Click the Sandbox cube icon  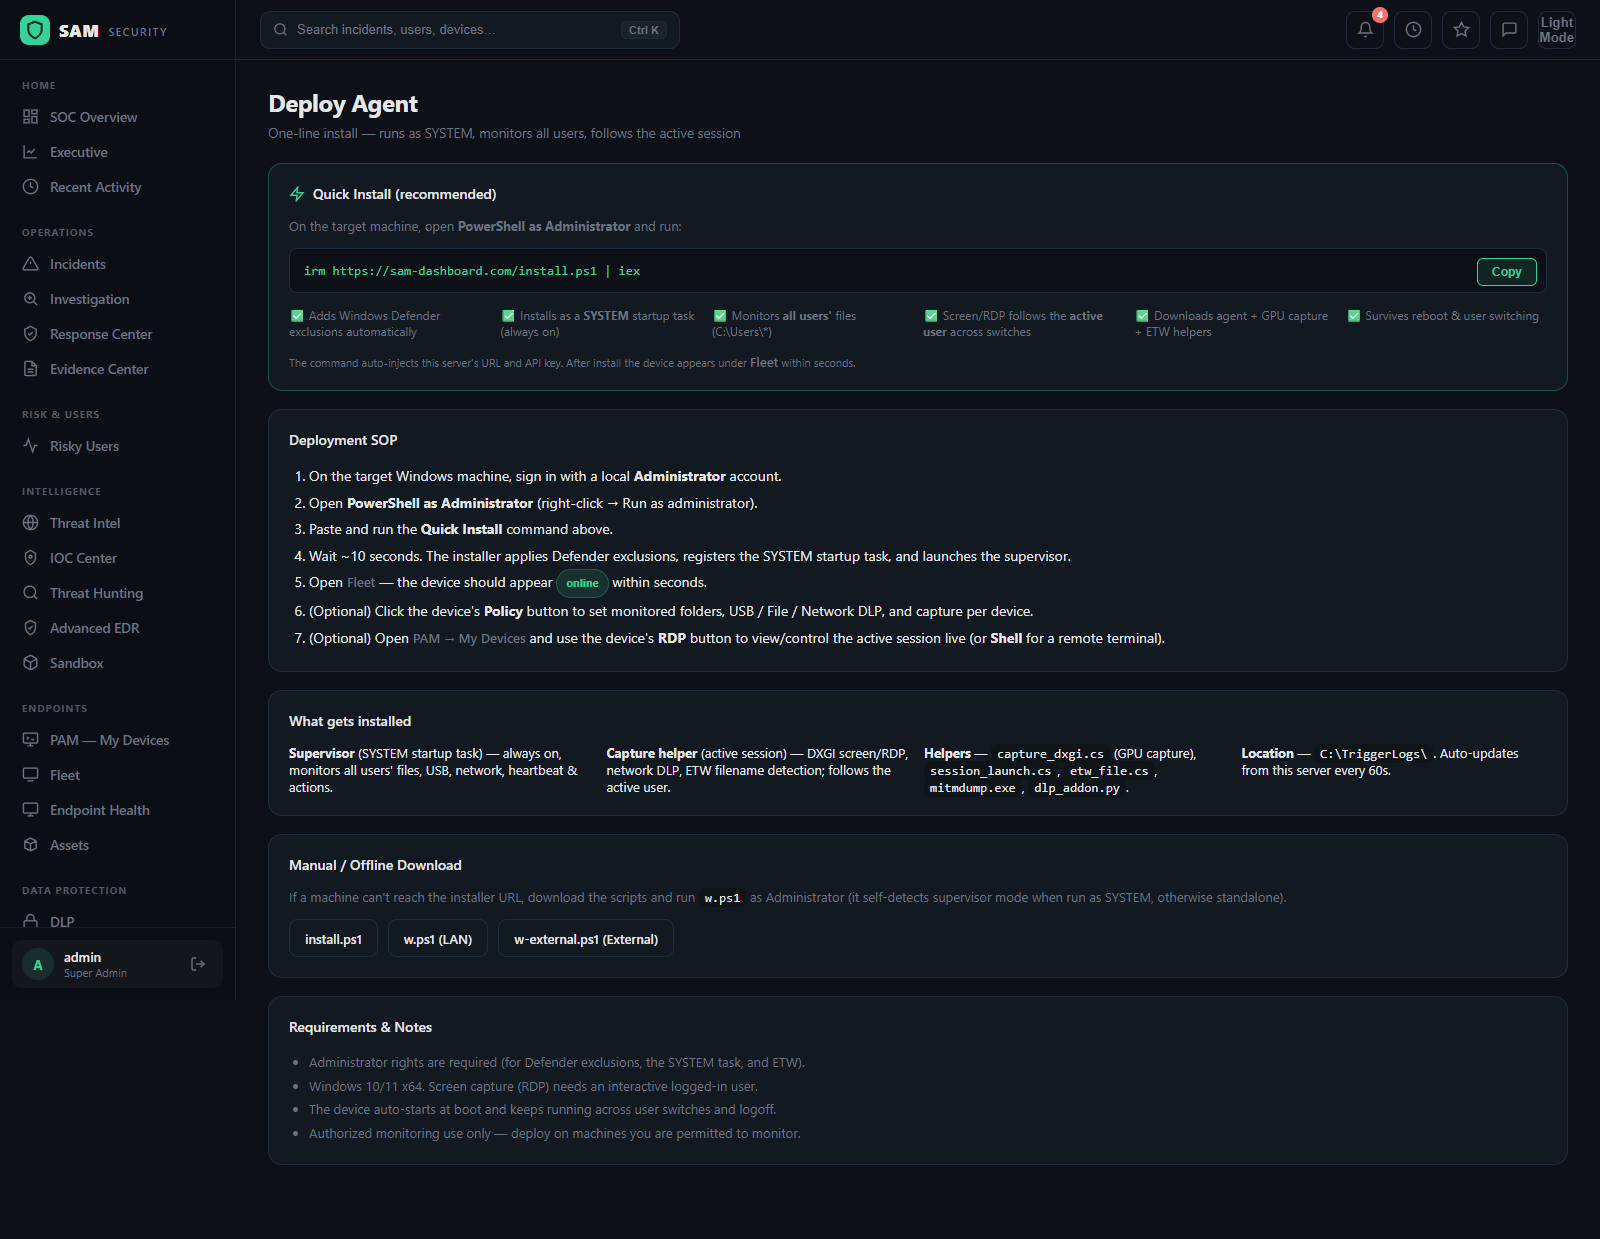(x=31, y=663)
